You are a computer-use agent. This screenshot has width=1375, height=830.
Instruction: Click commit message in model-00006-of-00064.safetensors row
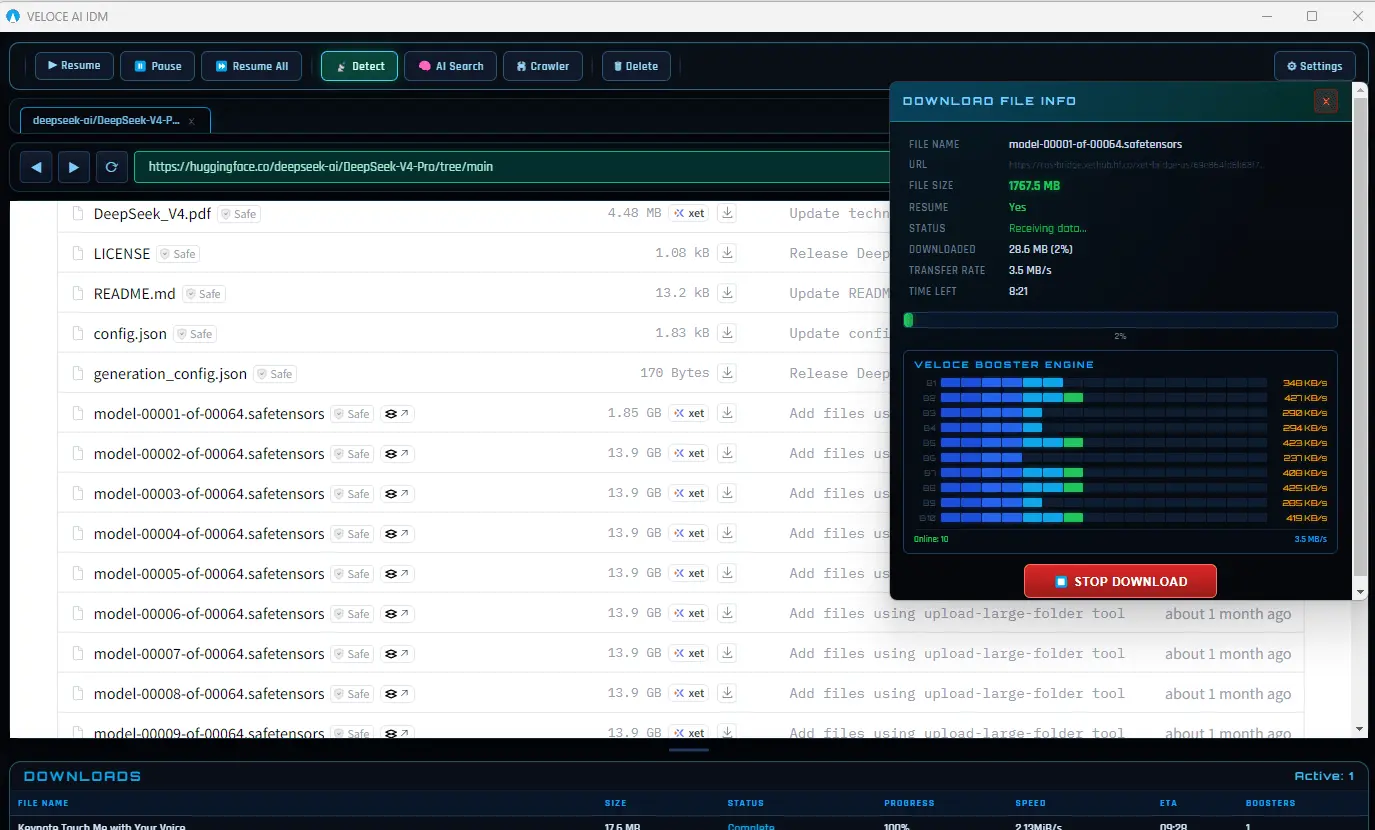(x=957, y=613)
